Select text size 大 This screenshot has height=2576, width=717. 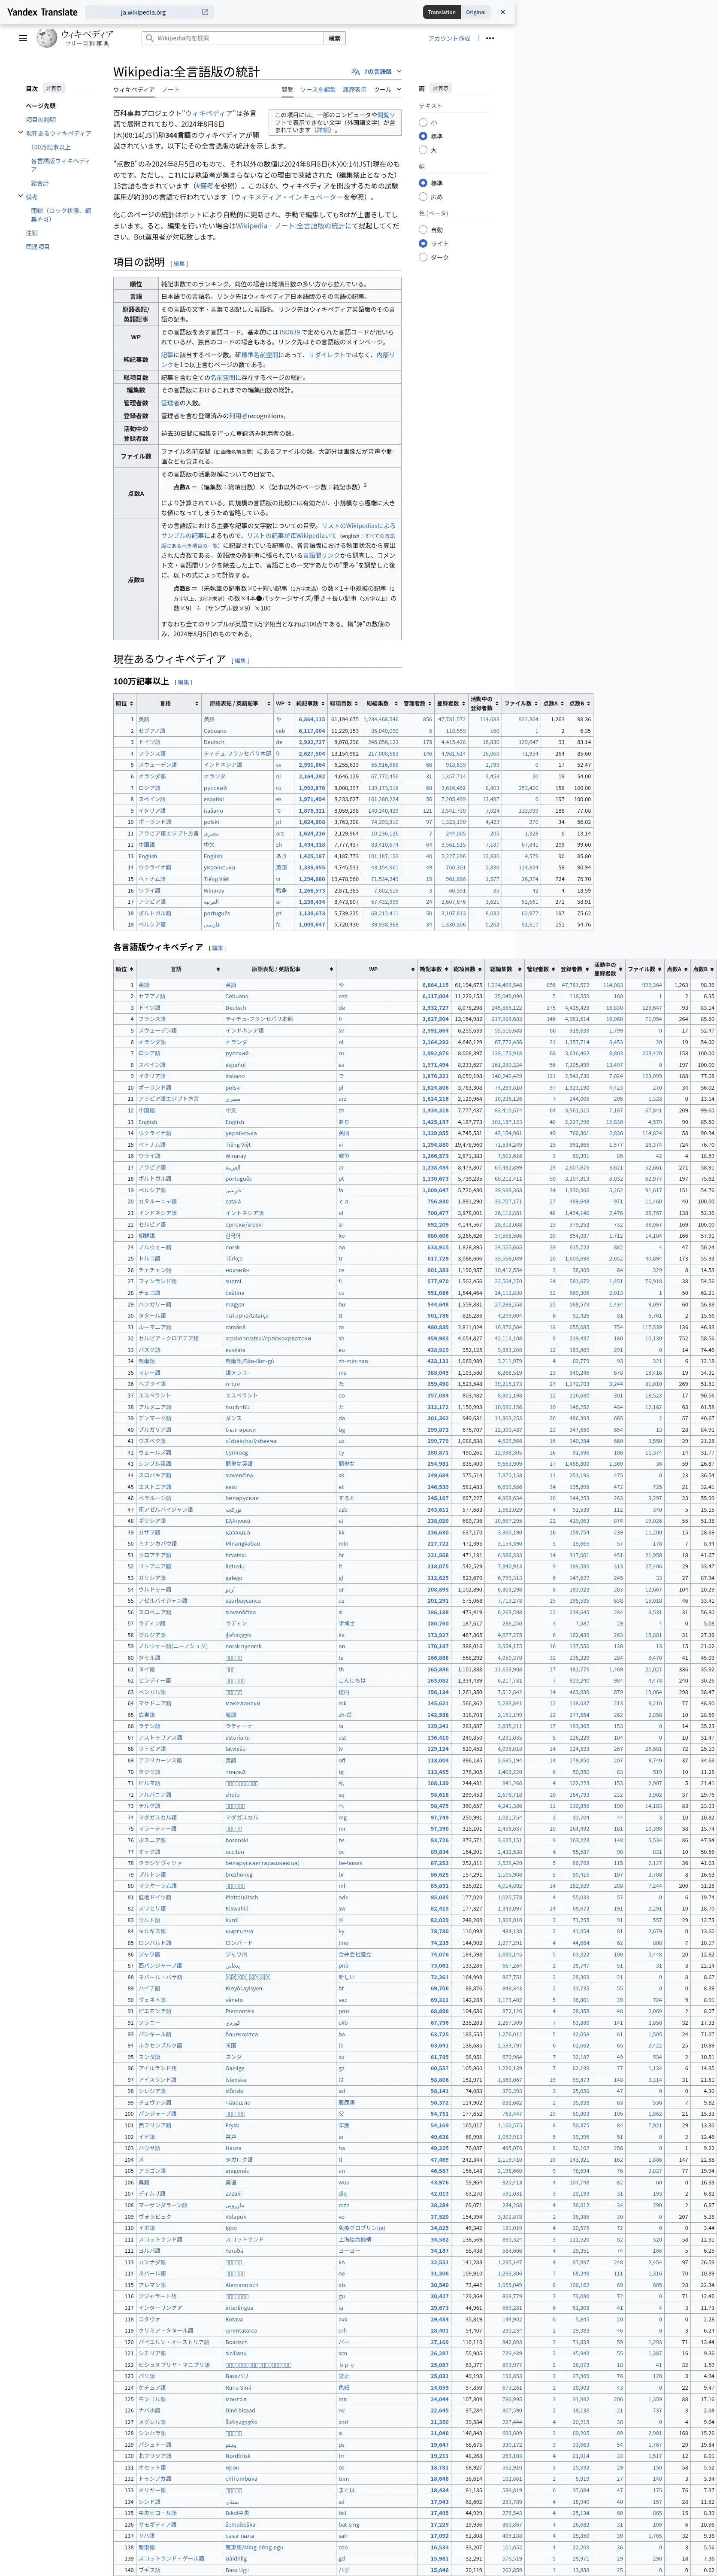point(423,150)
